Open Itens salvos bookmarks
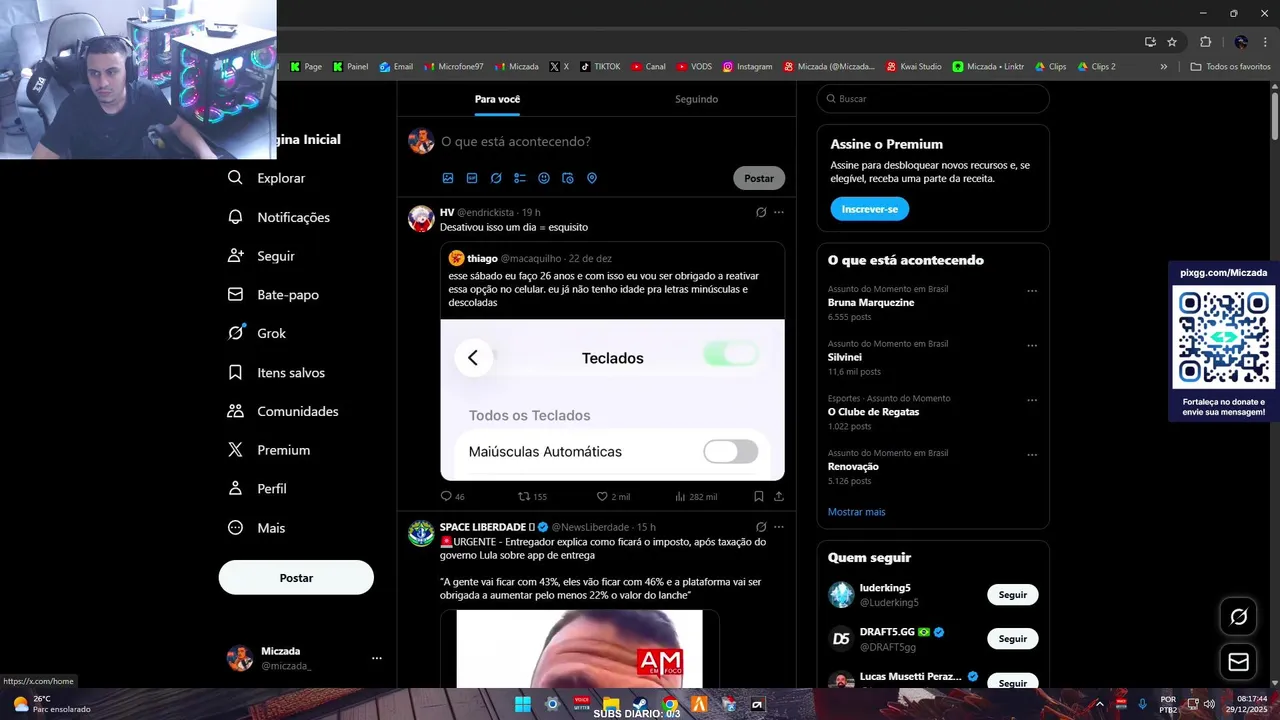This screenshot has width=1280, height=720. click(x=276, y=372)
